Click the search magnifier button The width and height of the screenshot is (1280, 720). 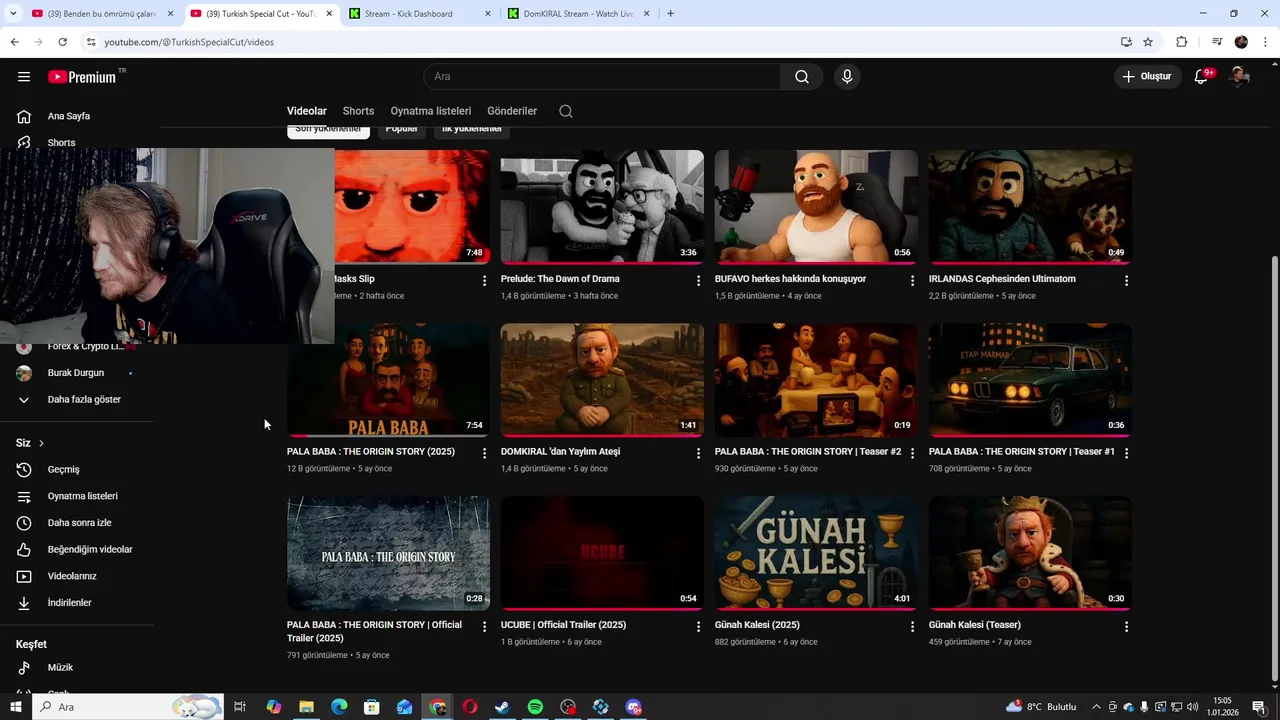point(802,77)
